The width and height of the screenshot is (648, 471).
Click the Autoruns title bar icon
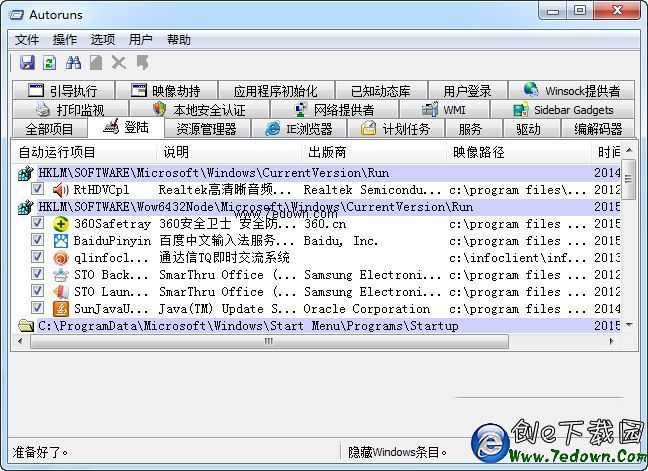pyautogui.click(x=17, y=15)
